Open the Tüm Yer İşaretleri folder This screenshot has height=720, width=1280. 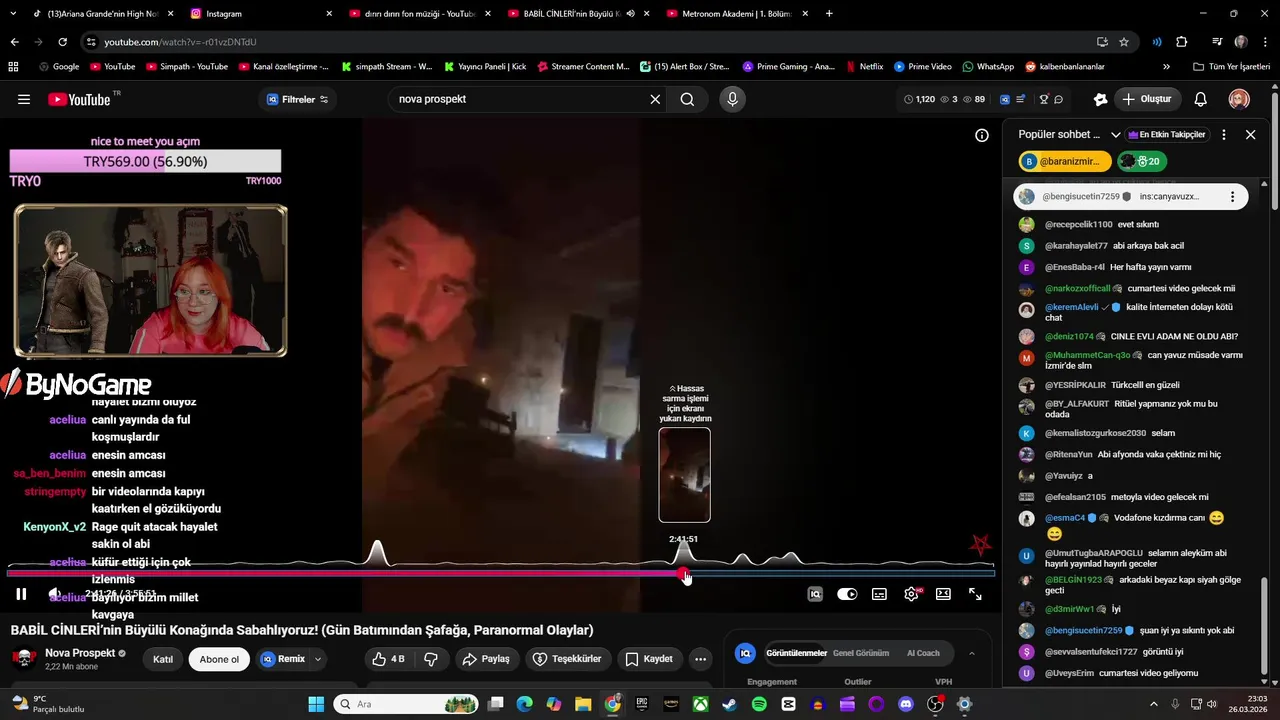(1232, 66)
